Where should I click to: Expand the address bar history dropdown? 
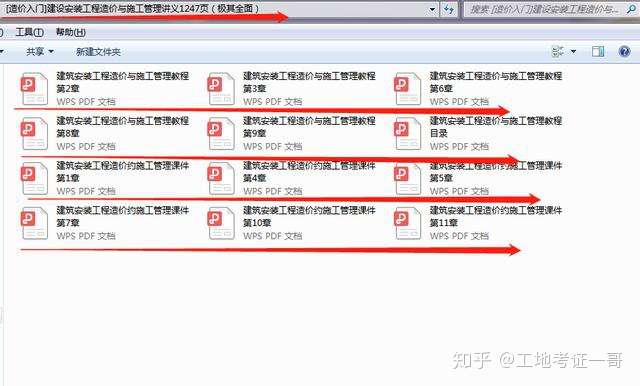(432, 9)
